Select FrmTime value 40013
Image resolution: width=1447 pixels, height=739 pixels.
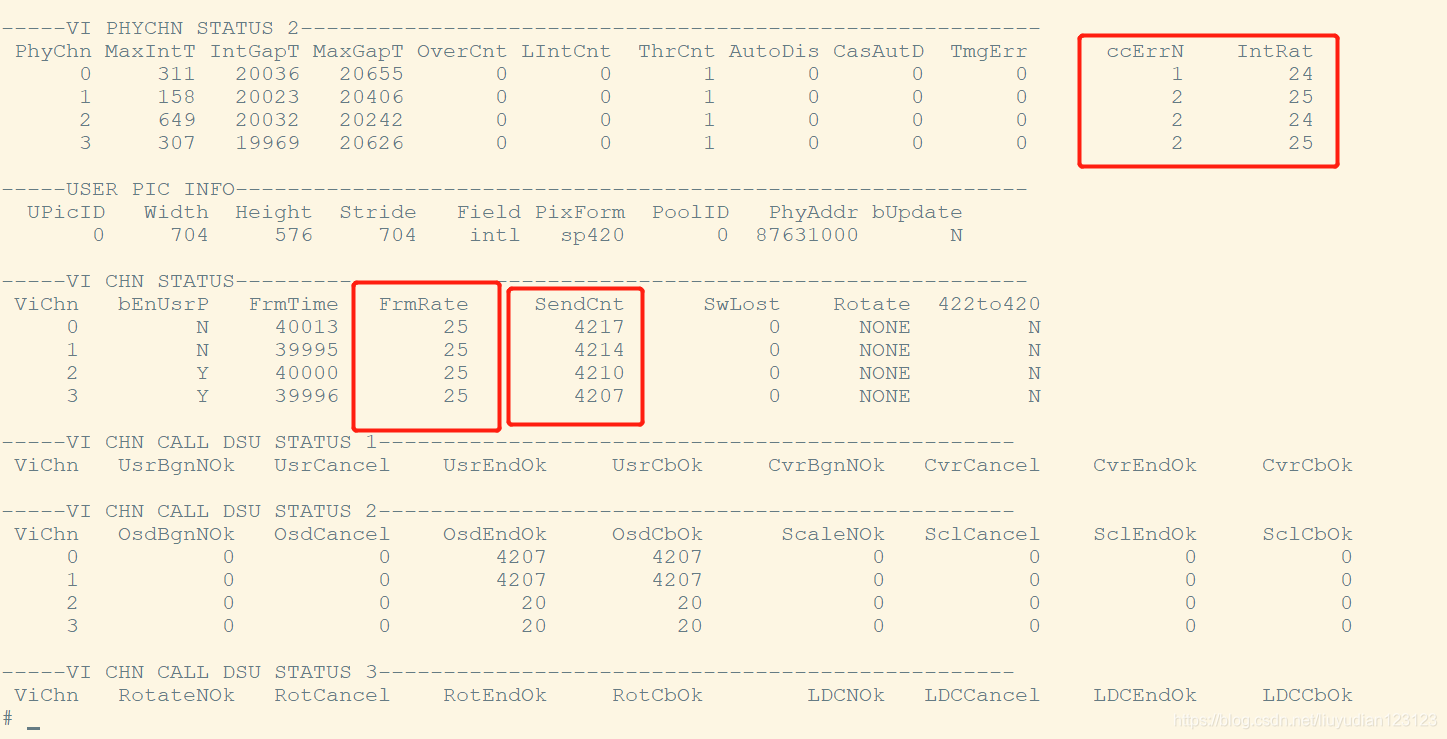tap(306, 327)
